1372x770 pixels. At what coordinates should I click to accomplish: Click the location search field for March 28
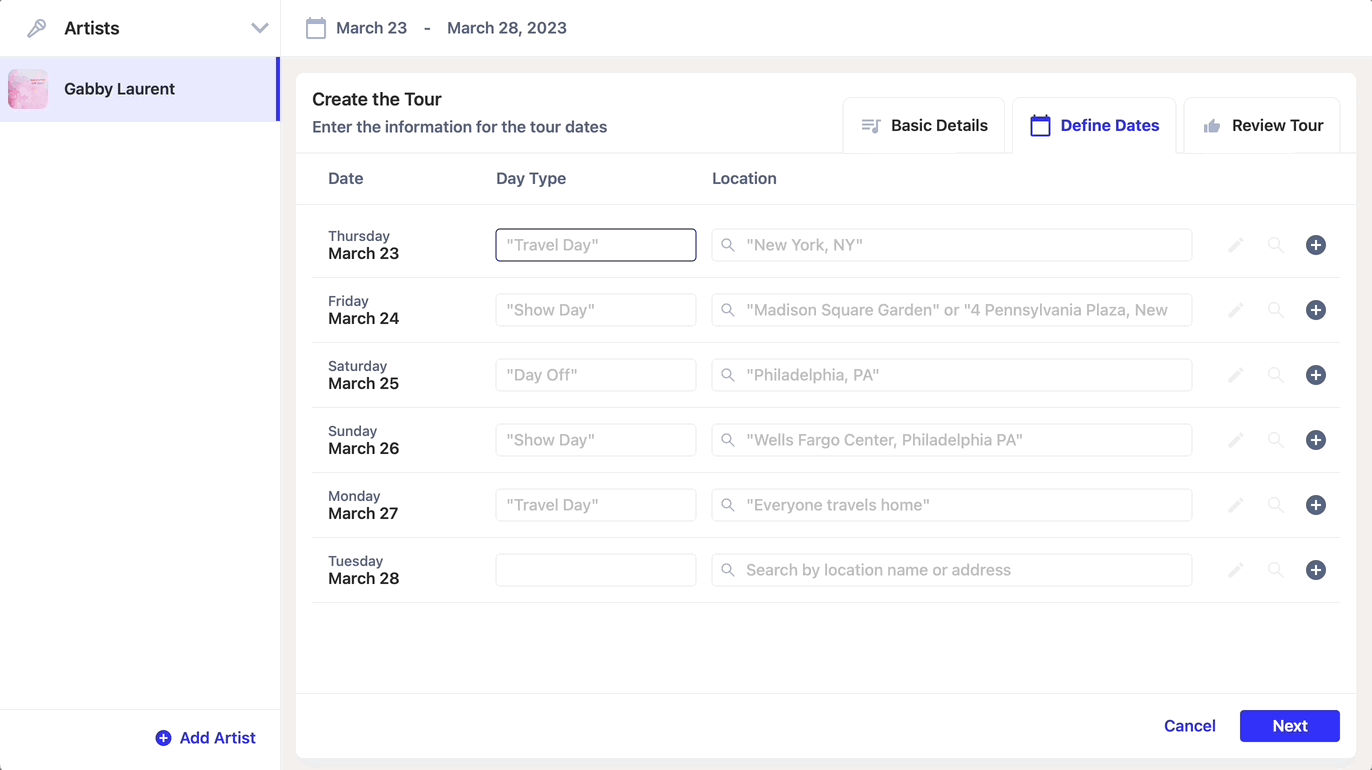pyautogui.click(x=950, y=569)
